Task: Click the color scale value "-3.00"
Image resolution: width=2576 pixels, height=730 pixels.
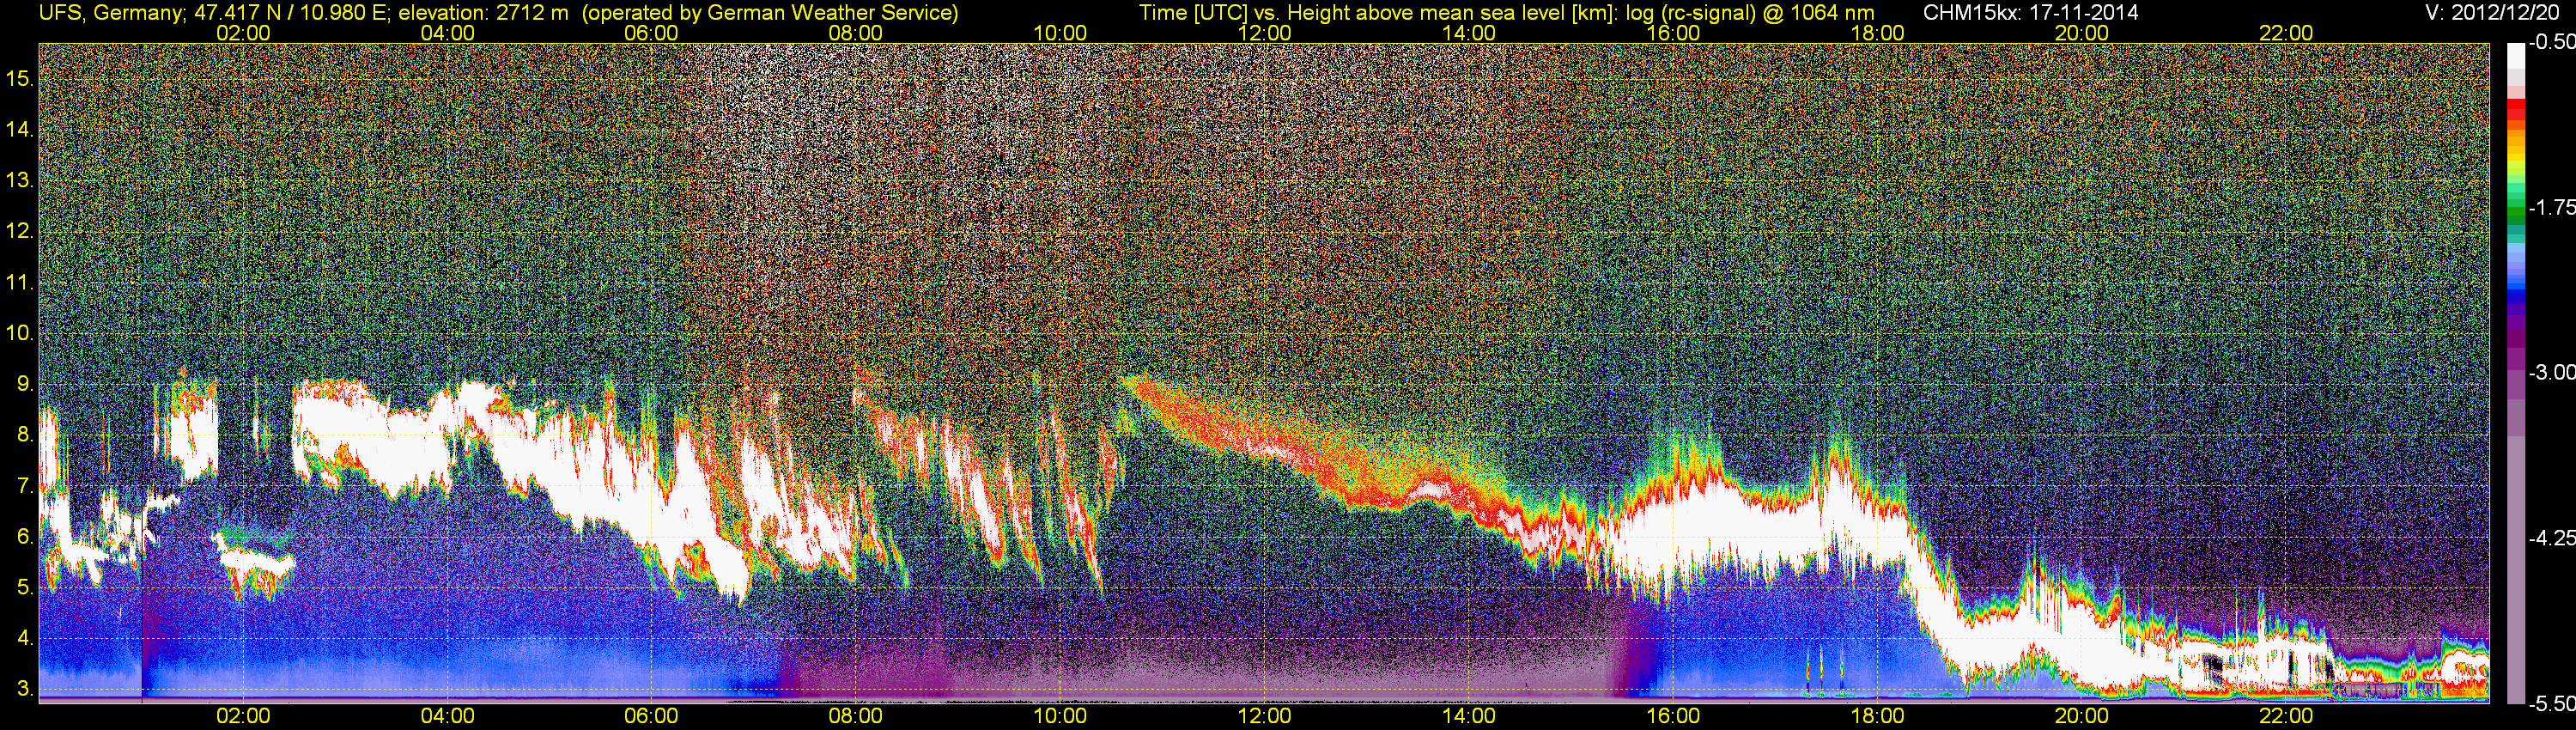Action: (x=2552, y=373)
